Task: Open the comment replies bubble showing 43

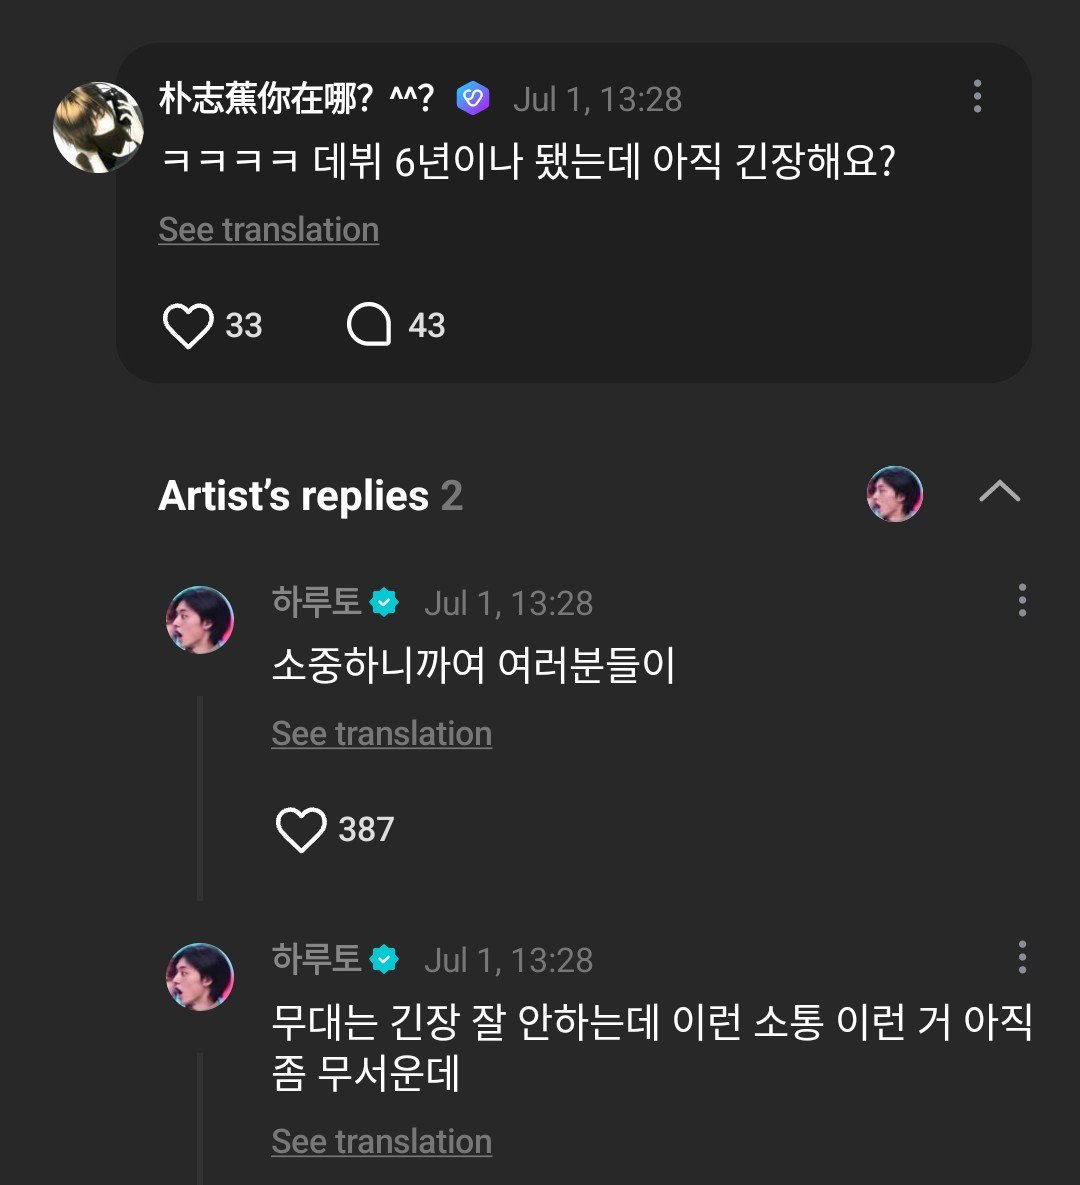Action: 369,325
